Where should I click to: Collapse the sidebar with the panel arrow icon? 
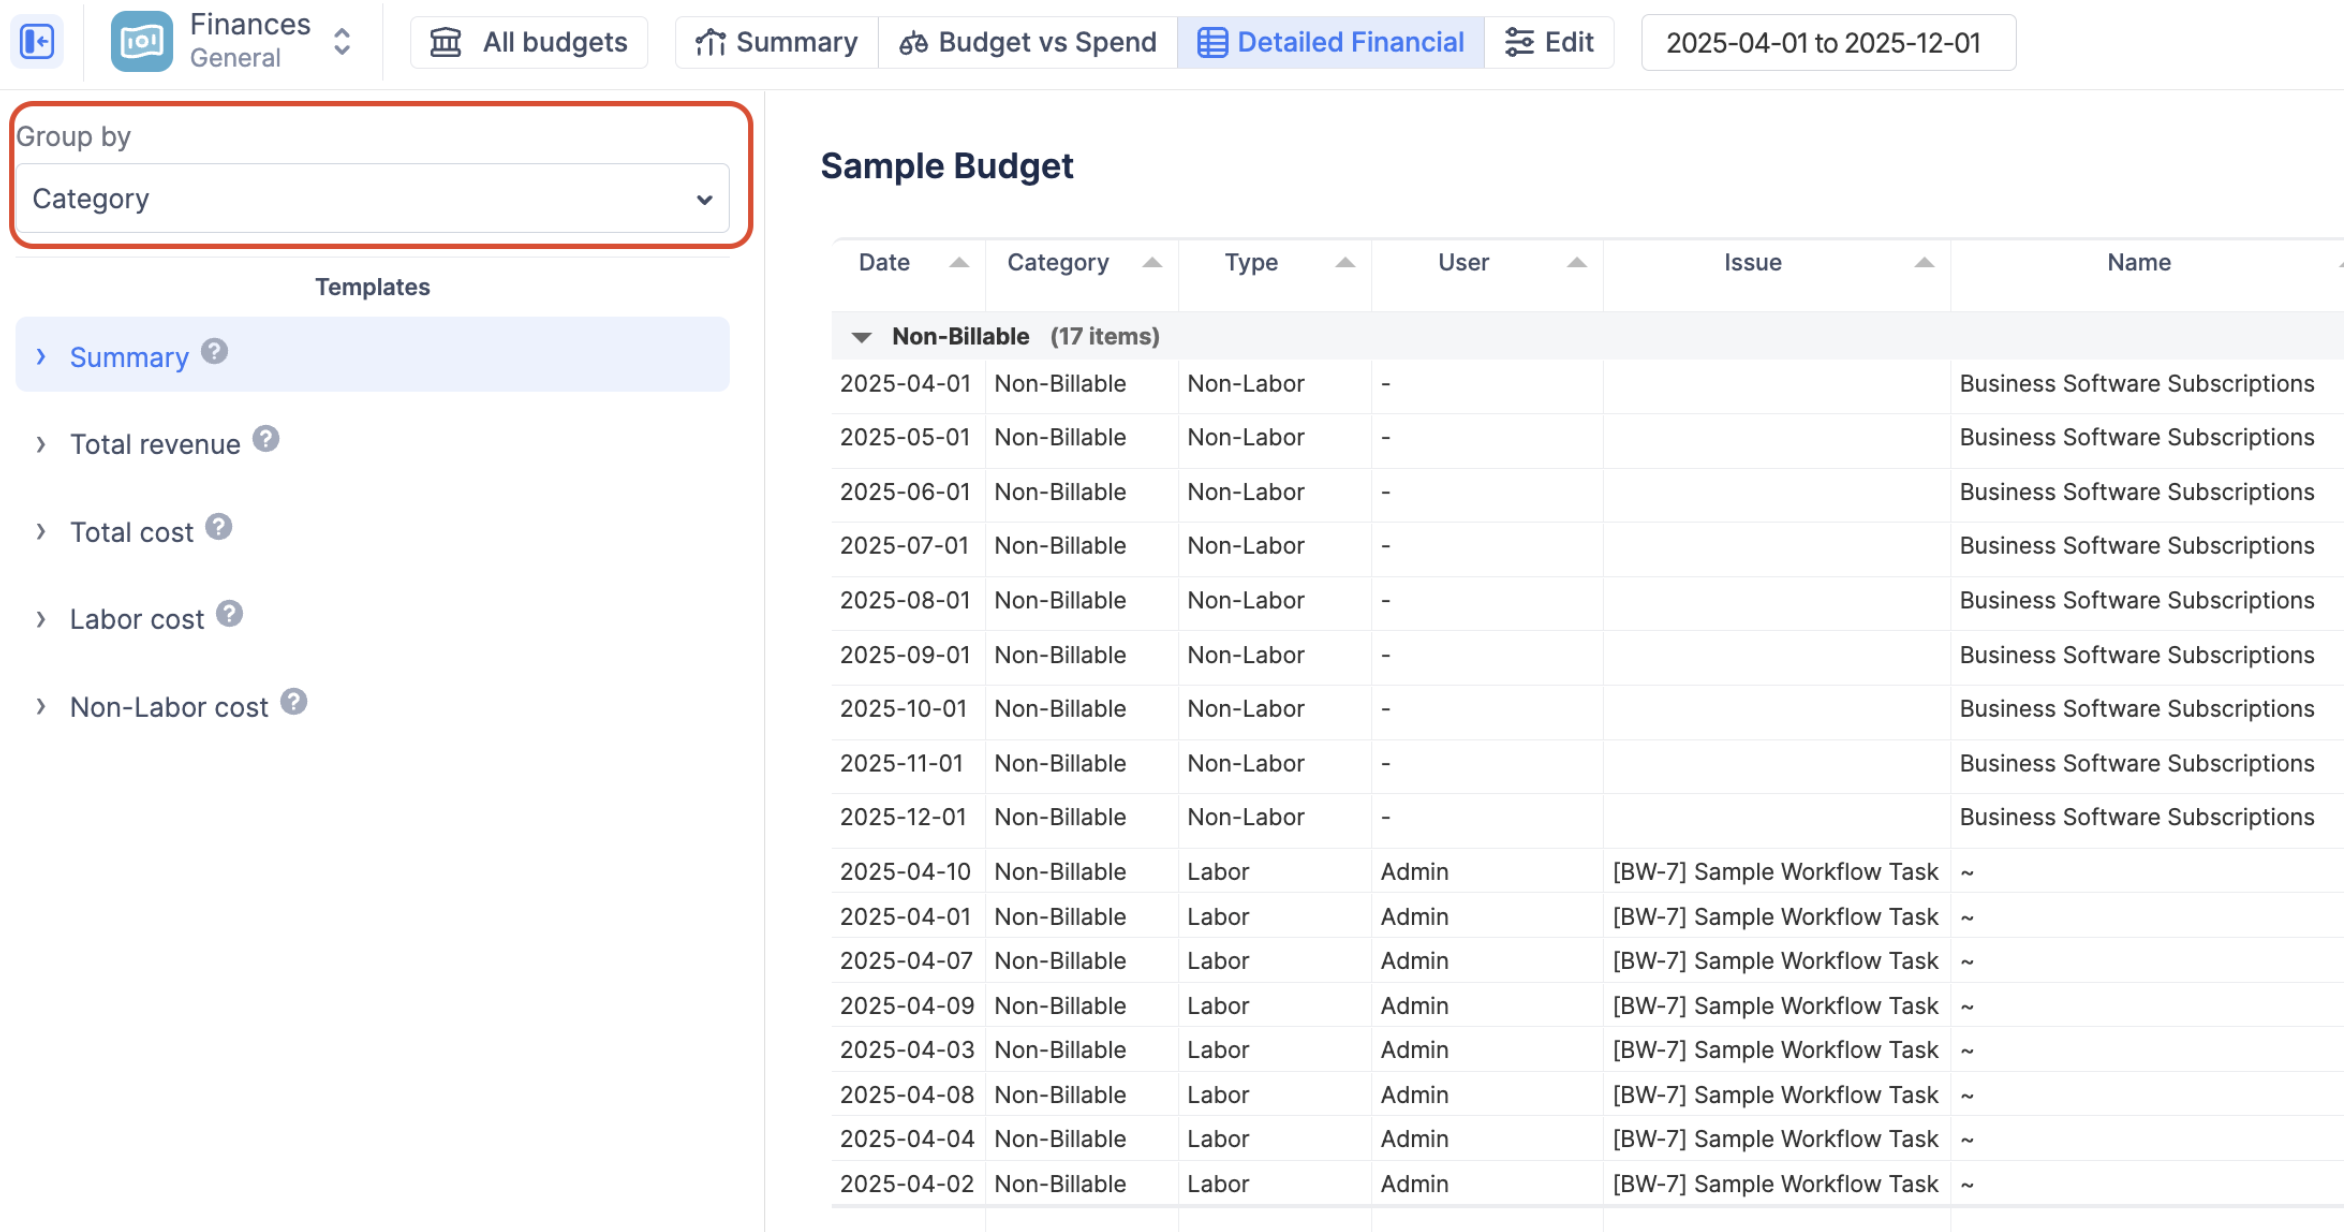[37, 42]
